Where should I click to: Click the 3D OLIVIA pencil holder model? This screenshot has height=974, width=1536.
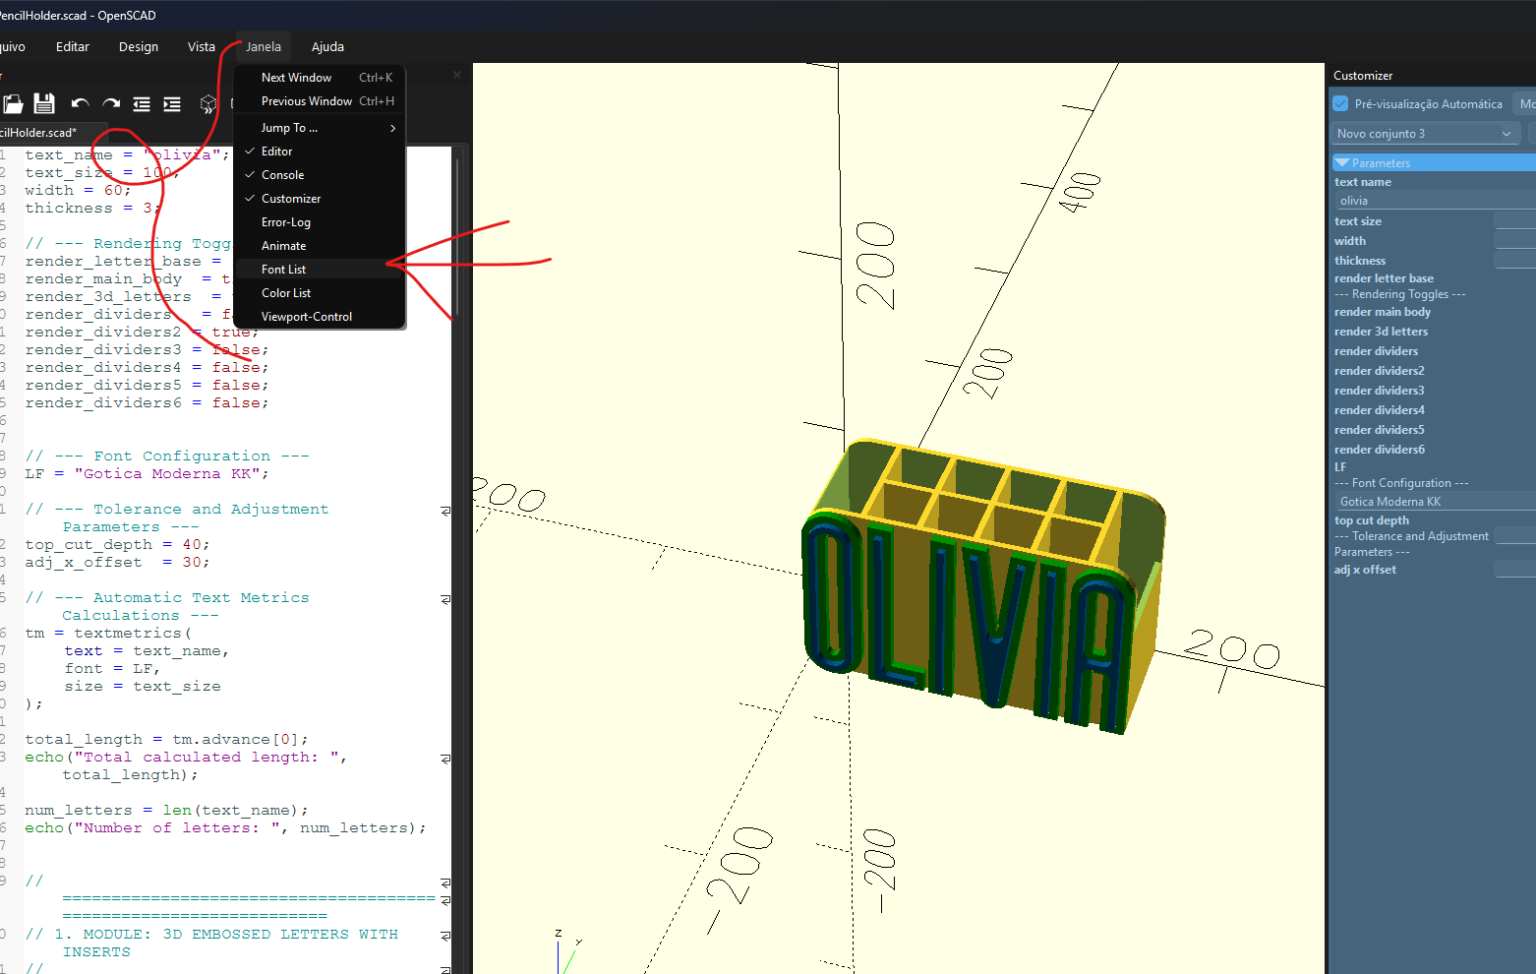pyautogui.click(x=984, y=585)
